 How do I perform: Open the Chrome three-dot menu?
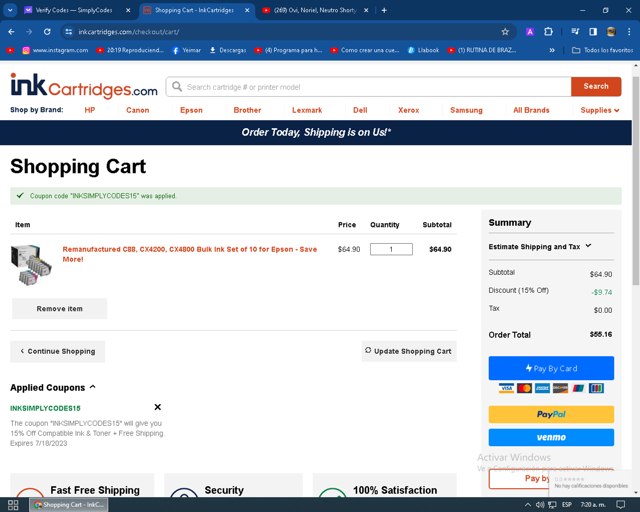click(629, 32)
